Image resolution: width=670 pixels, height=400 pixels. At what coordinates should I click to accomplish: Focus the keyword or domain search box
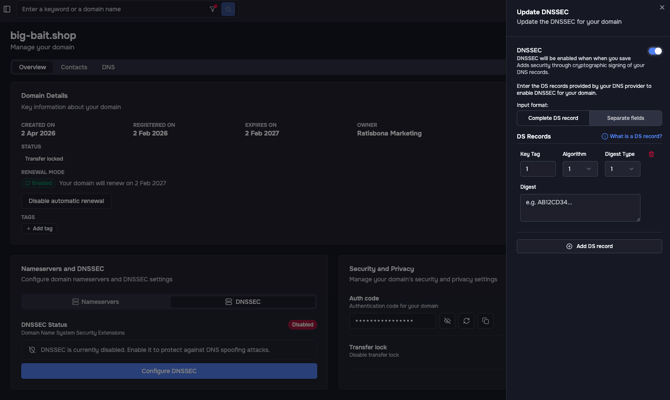click(113, 9)
